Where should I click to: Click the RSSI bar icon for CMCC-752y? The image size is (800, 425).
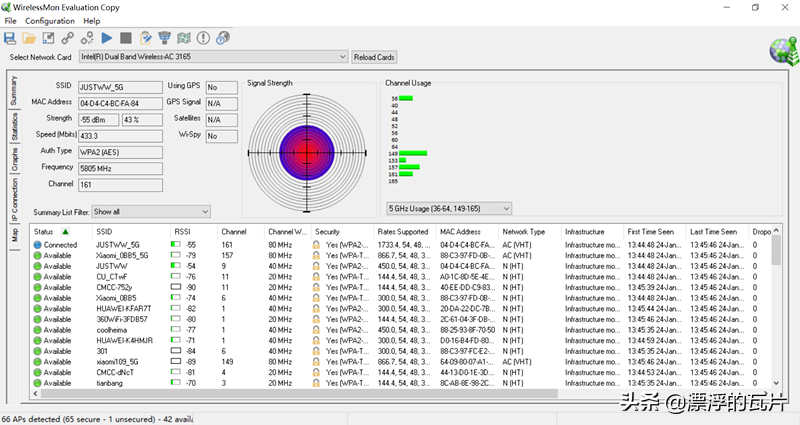coord(176,287)
